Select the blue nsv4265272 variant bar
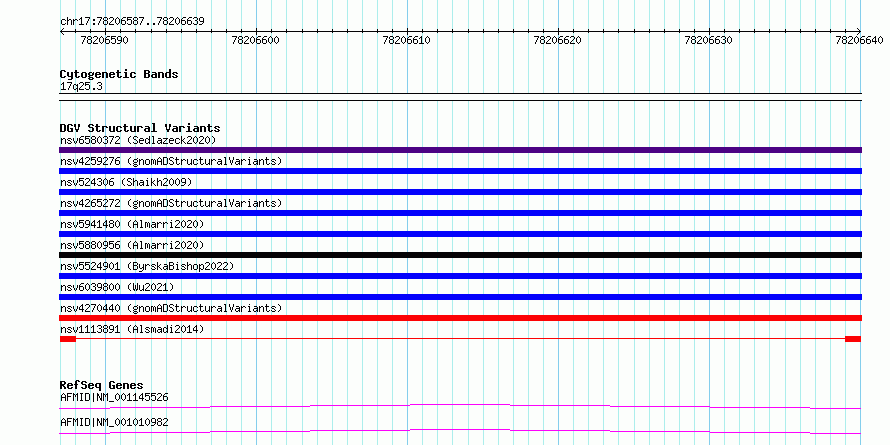890x445 pixels. 460,213
